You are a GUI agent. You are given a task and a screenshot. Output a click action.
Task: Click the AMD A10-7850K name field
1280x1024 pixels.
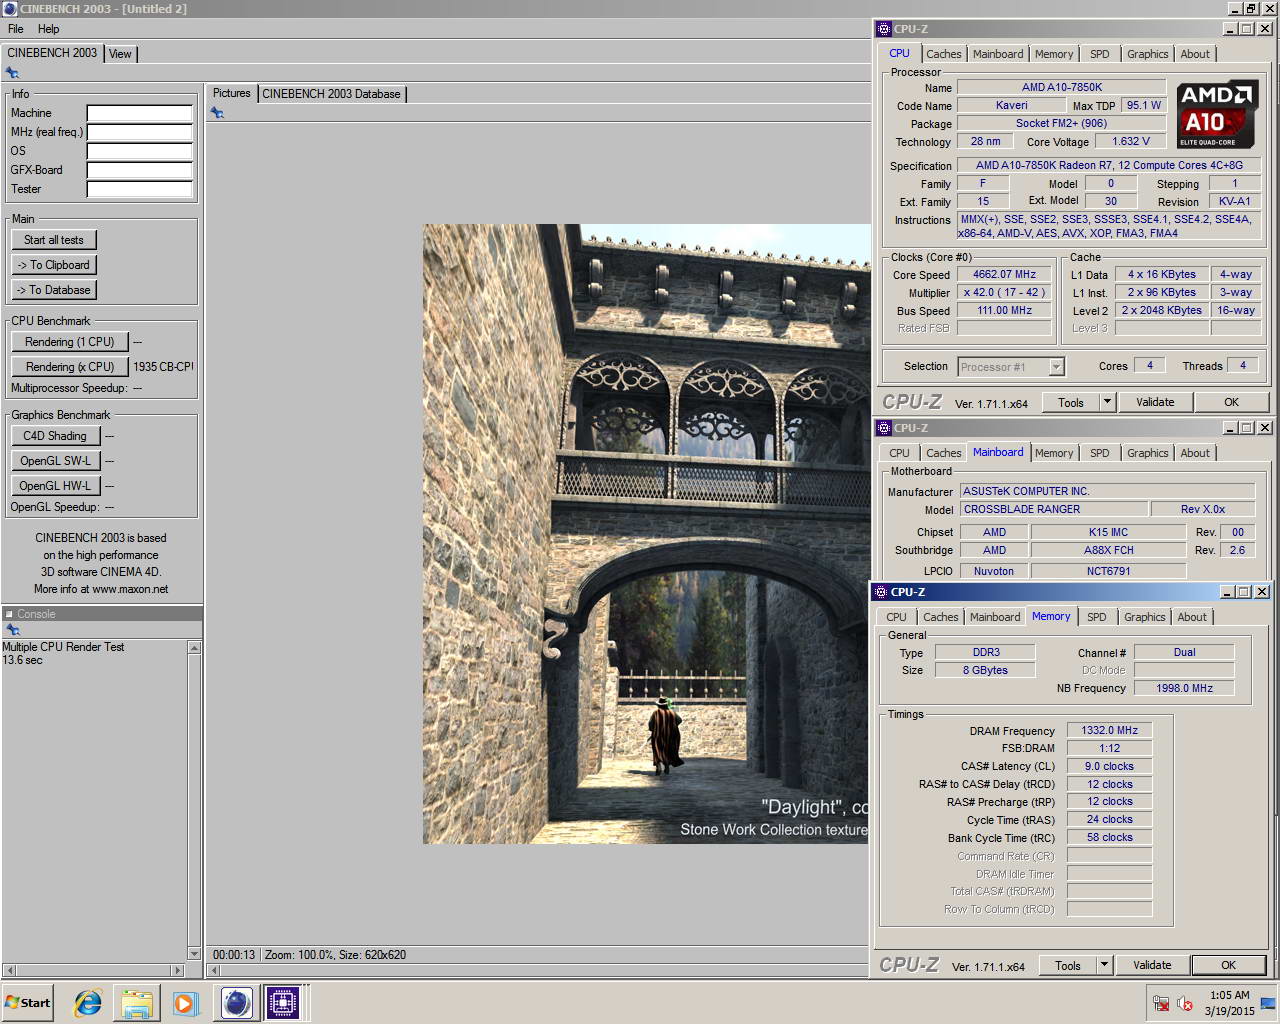(1062, 88)
